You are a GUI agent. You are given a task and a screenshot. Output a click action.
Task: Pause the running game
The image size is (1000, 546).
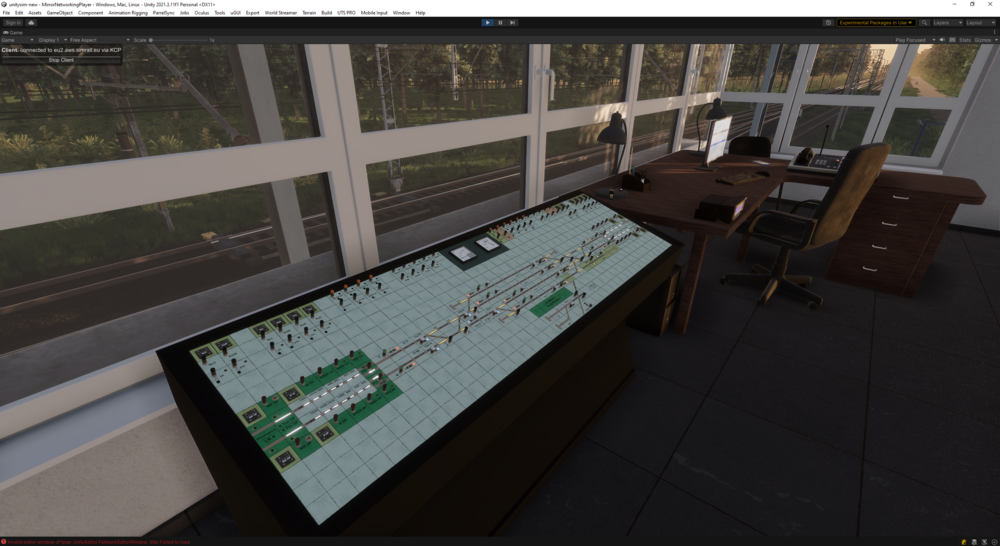(x=500, y=22)
